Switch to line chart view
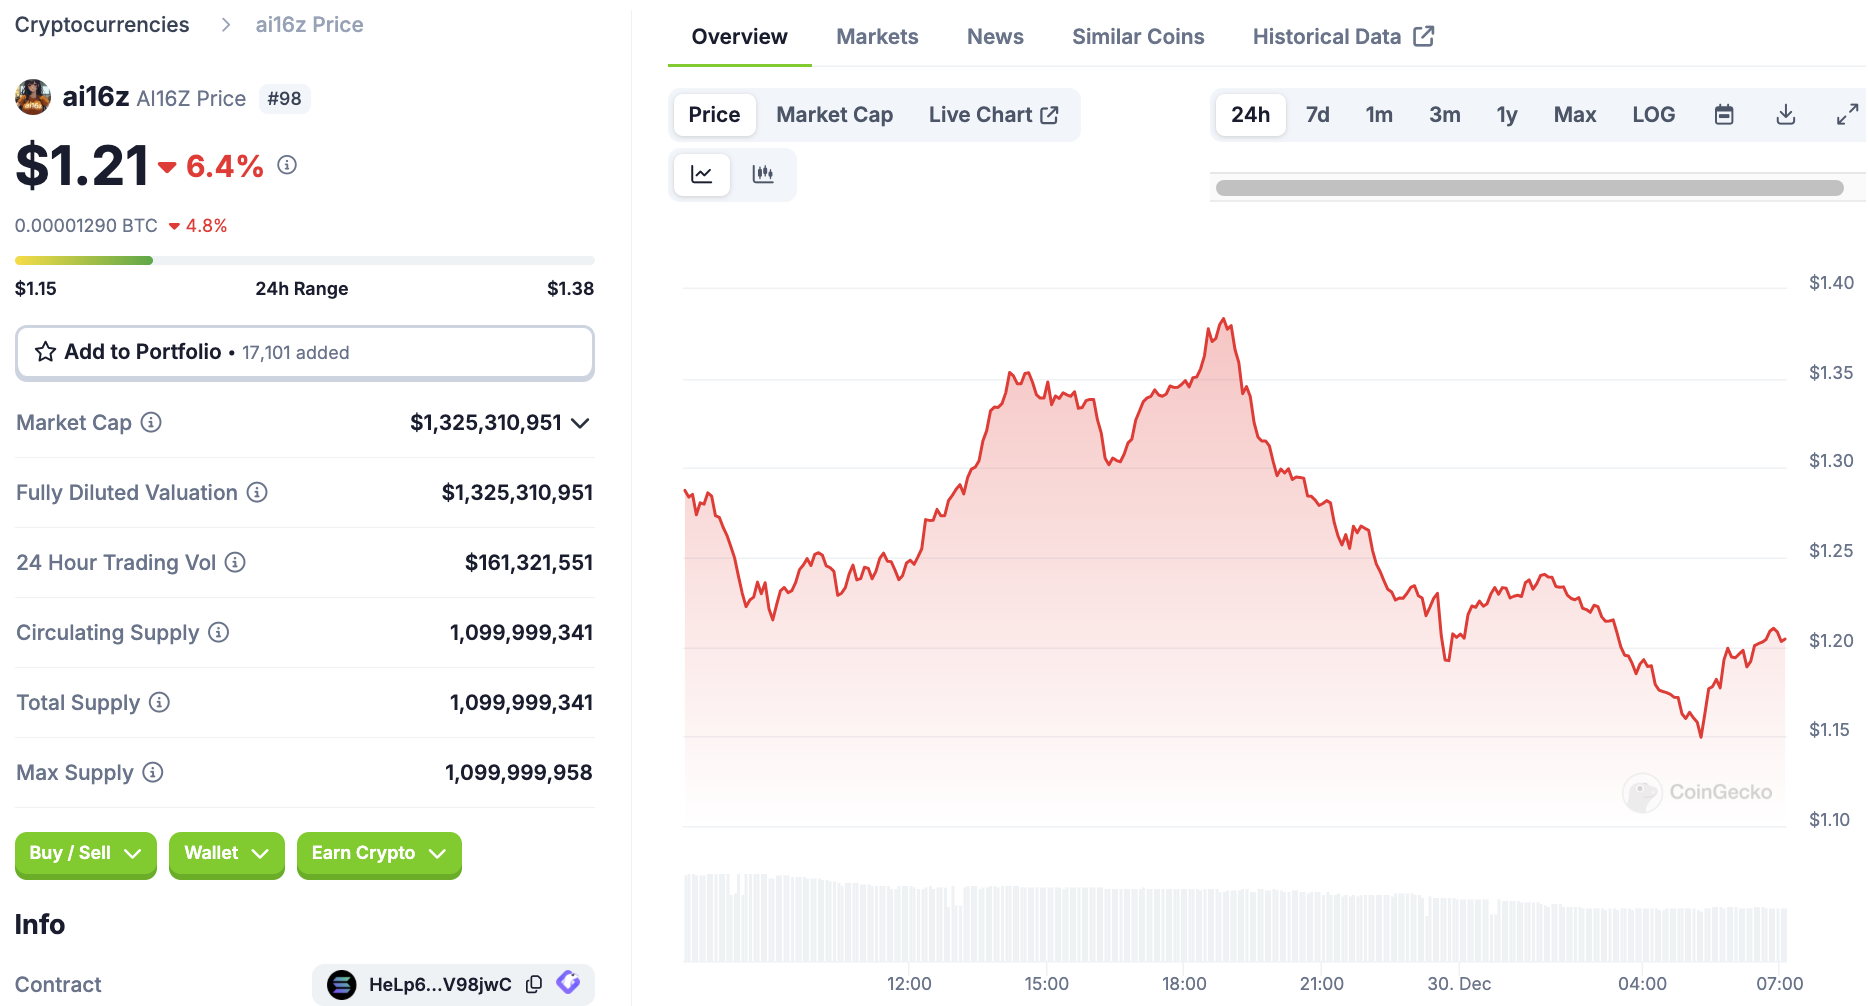This screenshot has height=1006, width=1868. click(x=702, y=174)
